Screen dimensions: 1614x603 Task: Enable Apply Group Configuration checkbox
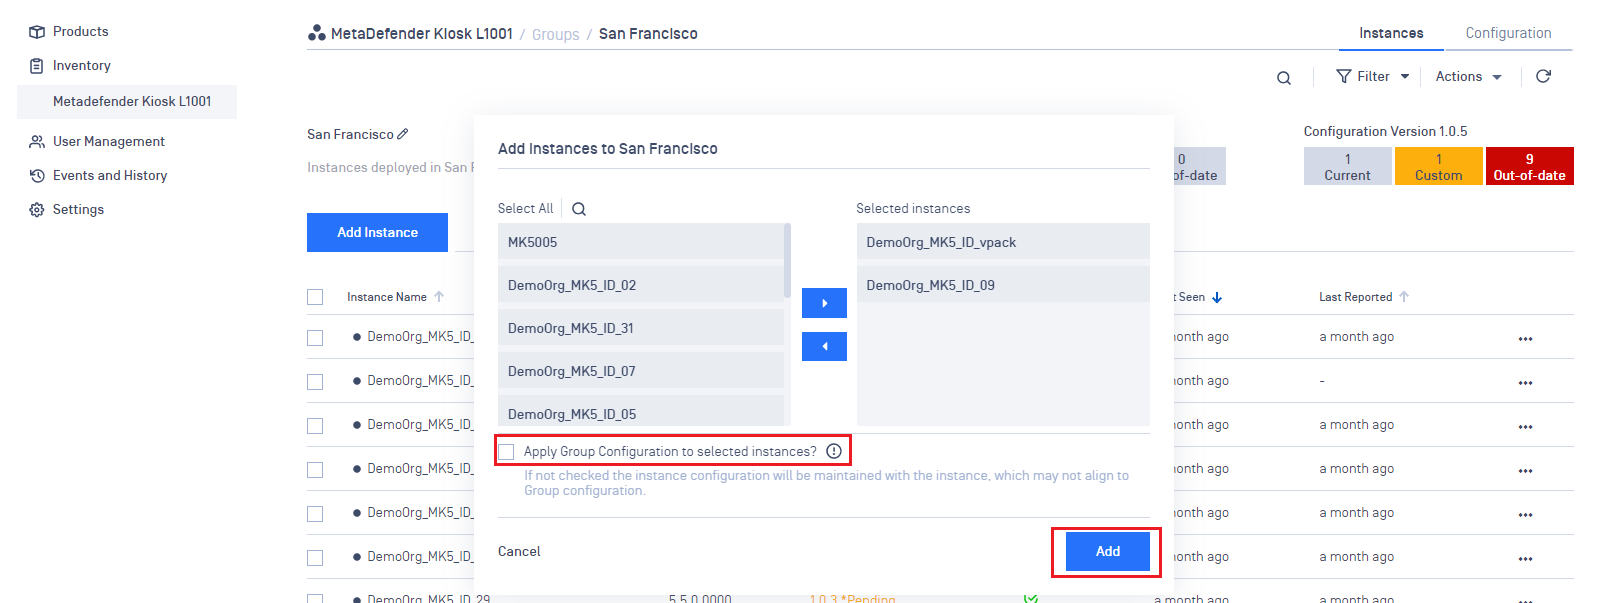[506, 452]
